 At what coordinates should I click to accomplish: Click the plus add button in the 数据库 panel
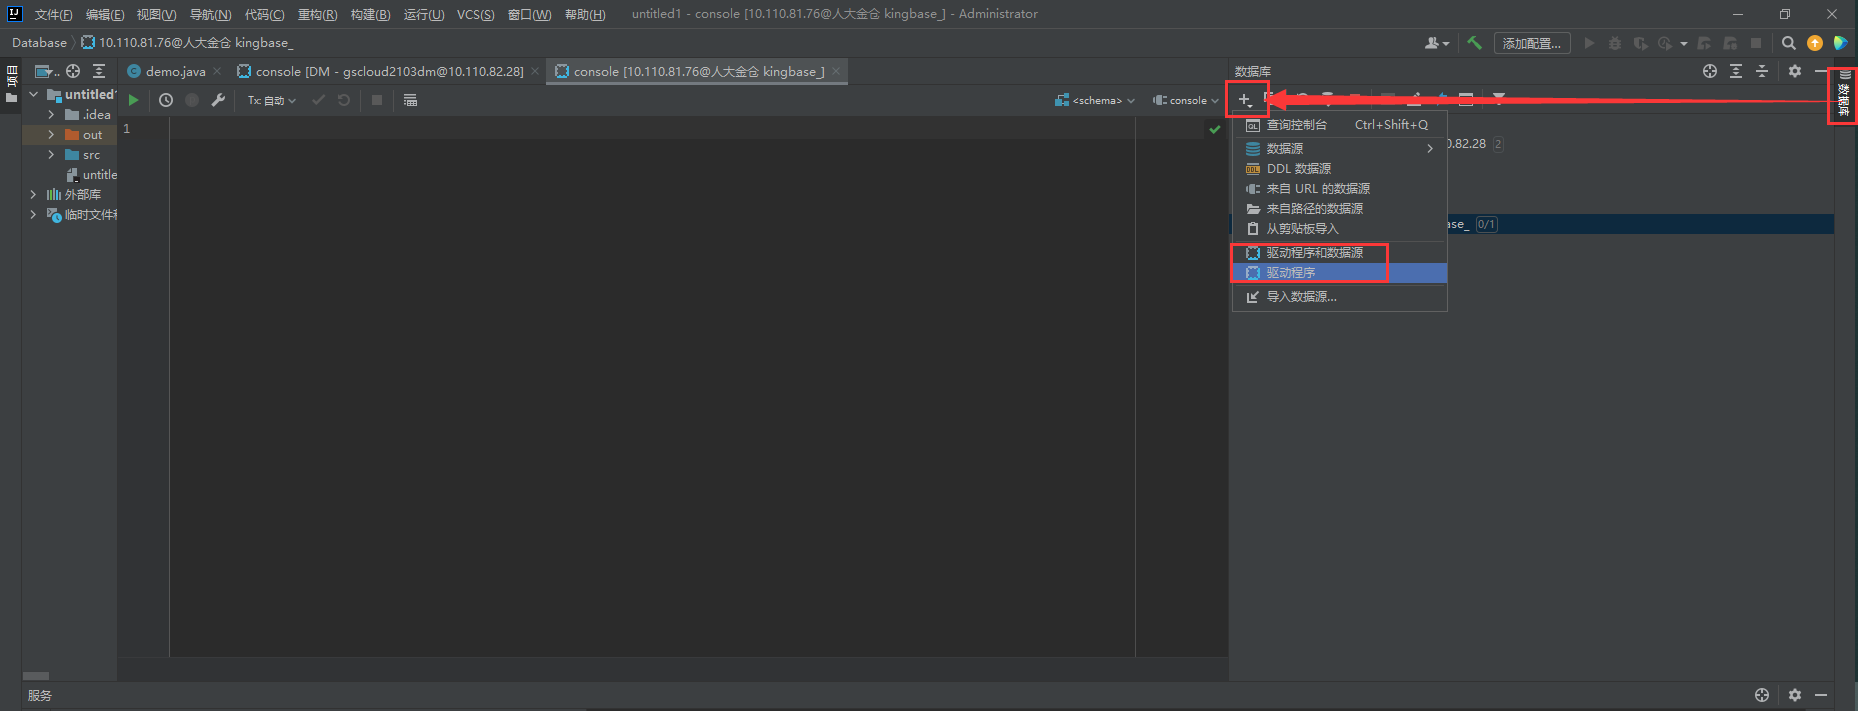pyautogui.click(x=1245, y=100)
